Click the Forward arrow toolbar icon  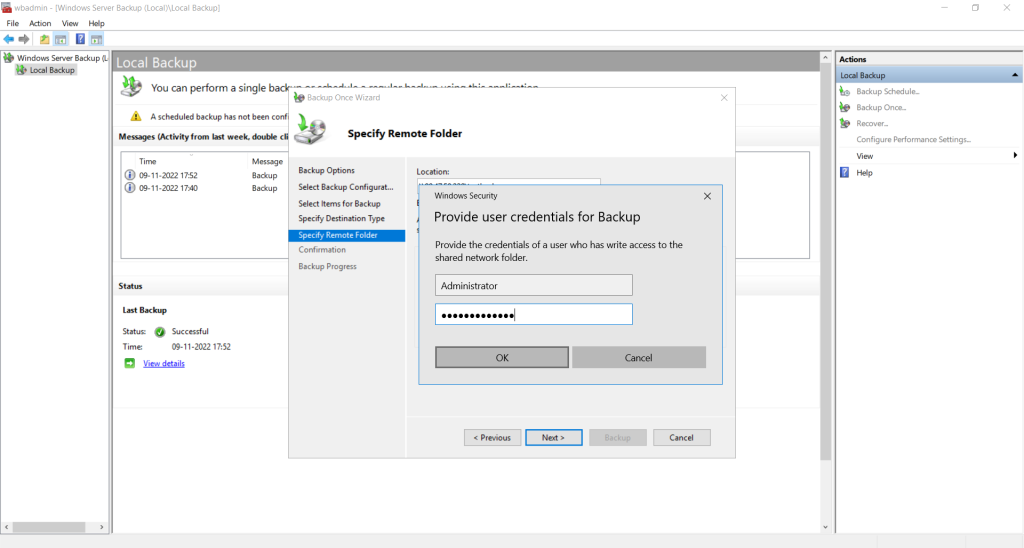click(24, 39)
